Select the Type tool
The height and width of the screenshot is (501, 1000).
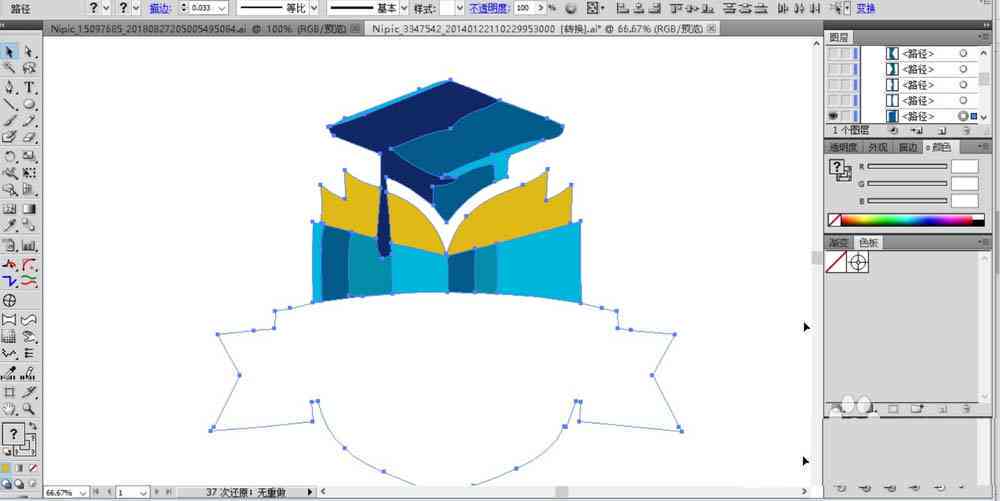click(29, 87)
